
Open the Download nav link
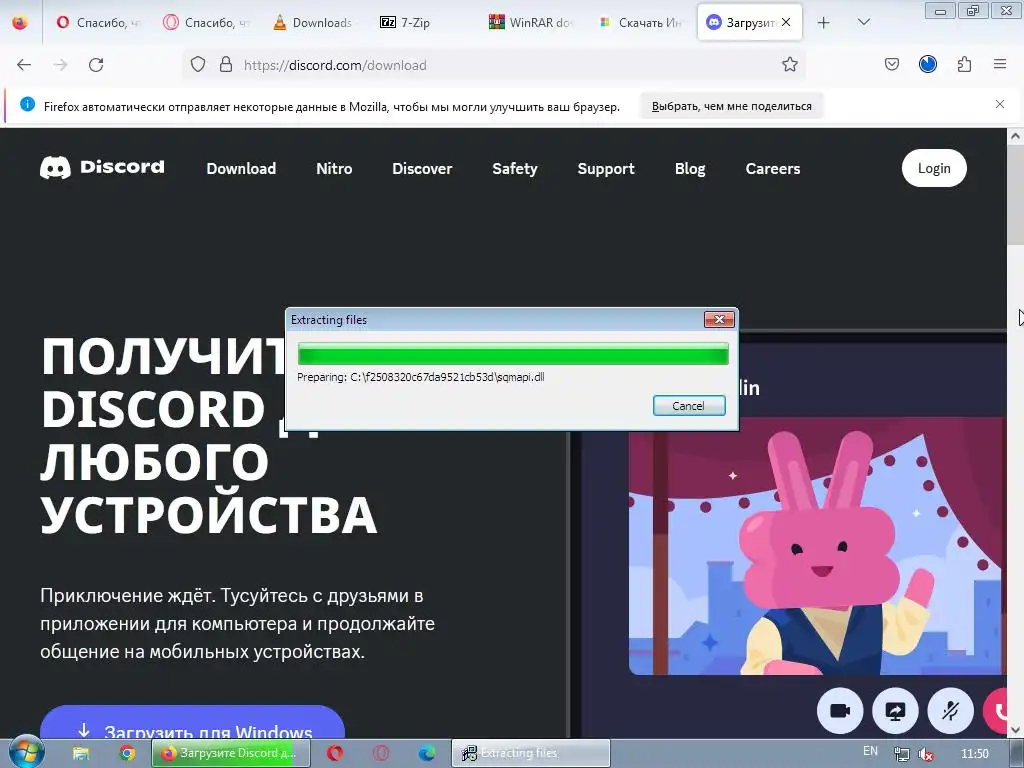(241, 168)
